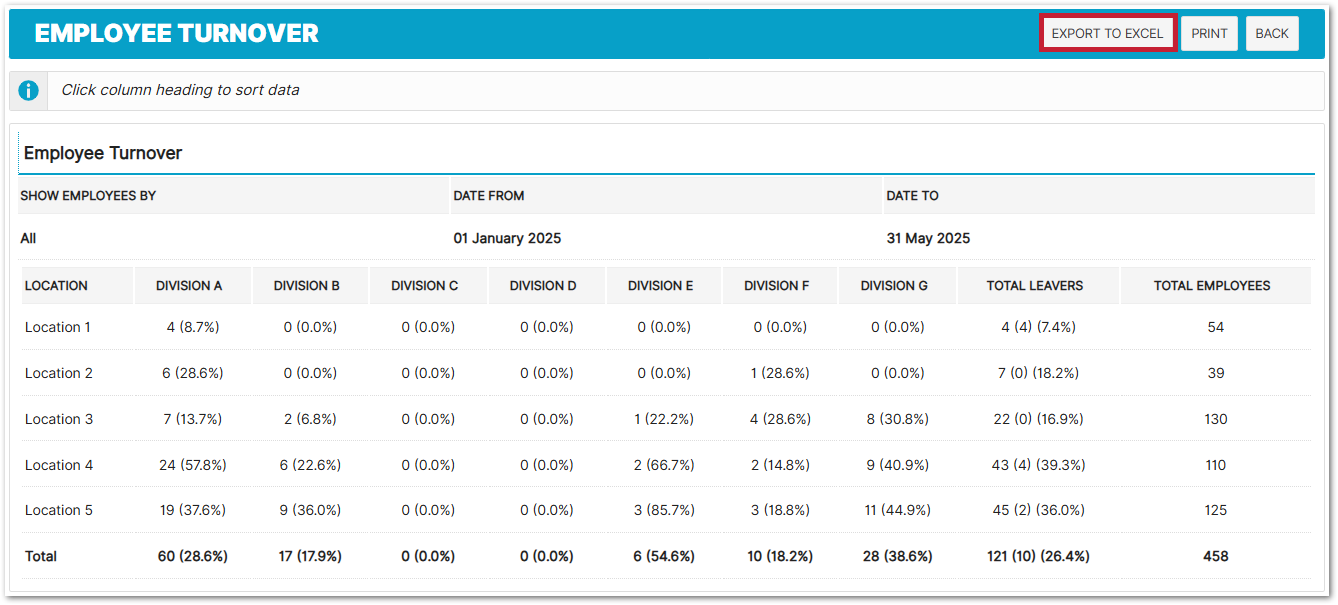Sort by Division D column heading
1338x605 pixels.
pyautogui.click(x=543, y=286)
